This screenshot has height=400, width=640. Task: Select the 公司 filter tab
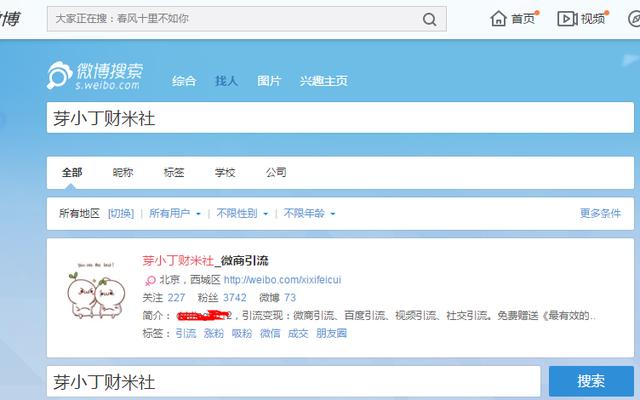276,172
